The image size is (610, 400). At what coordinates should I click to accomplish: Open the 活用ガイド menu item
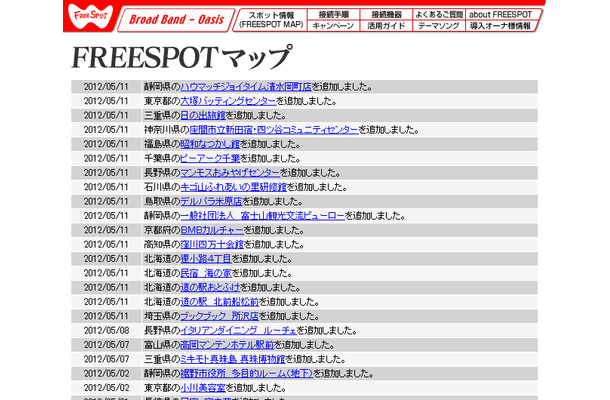[x=386, y=26]
